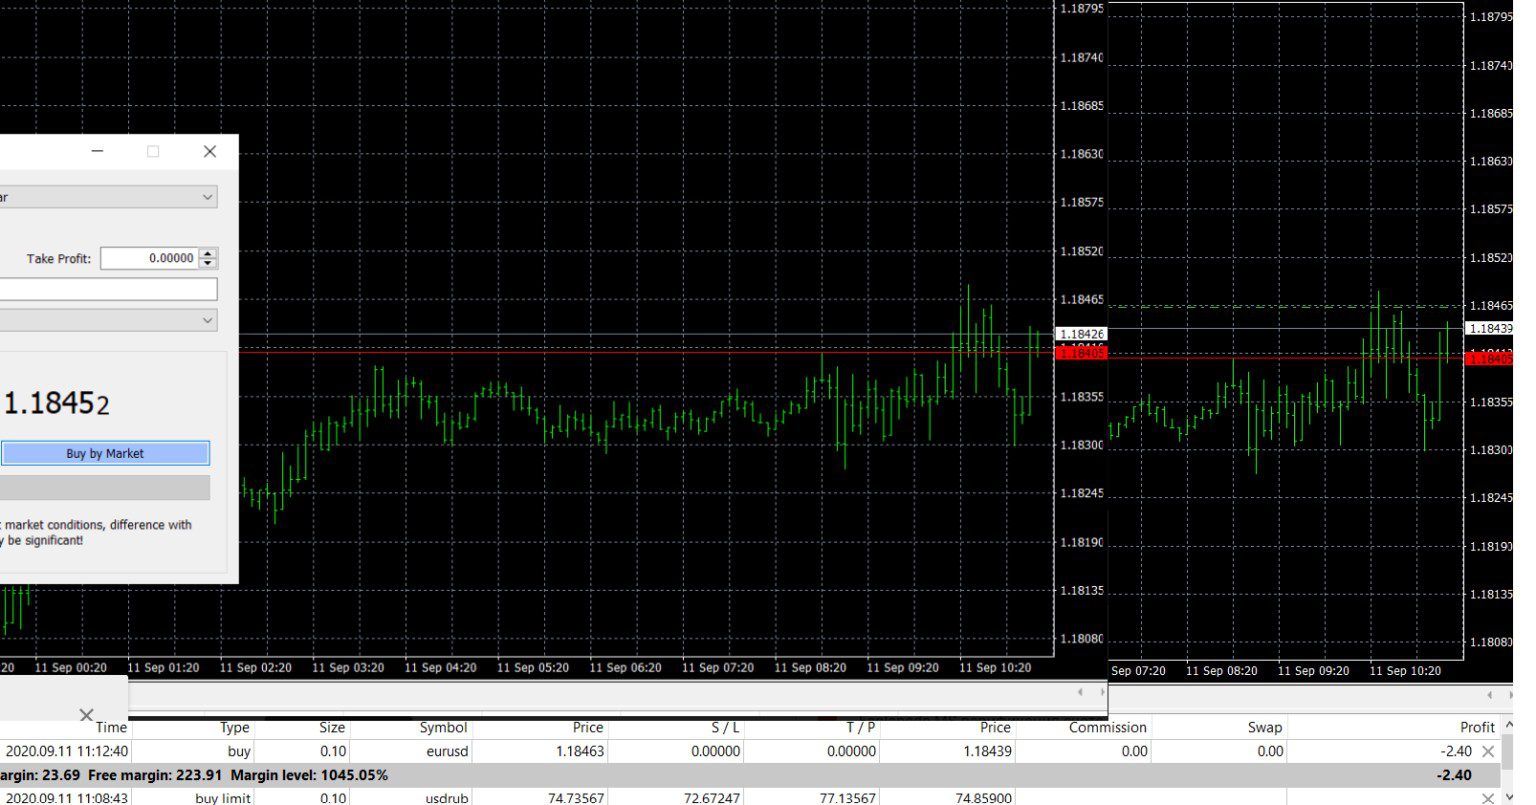Screen dimensions: 1536x805
Task: Click the 1.18426 bid price label on left chart
Action: pos(1080,334)
